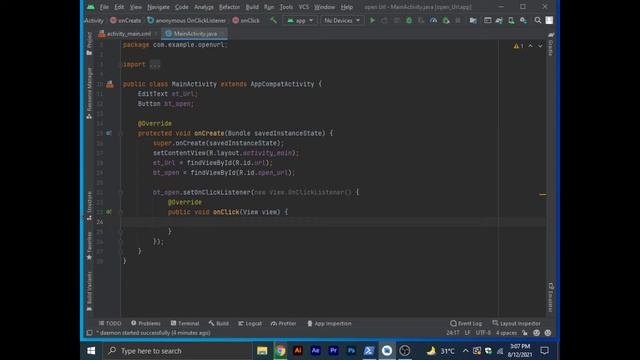Viewport: 640px width, 360px height.
Task: Run the app with green play button
Action: click(x=372, y=20)
